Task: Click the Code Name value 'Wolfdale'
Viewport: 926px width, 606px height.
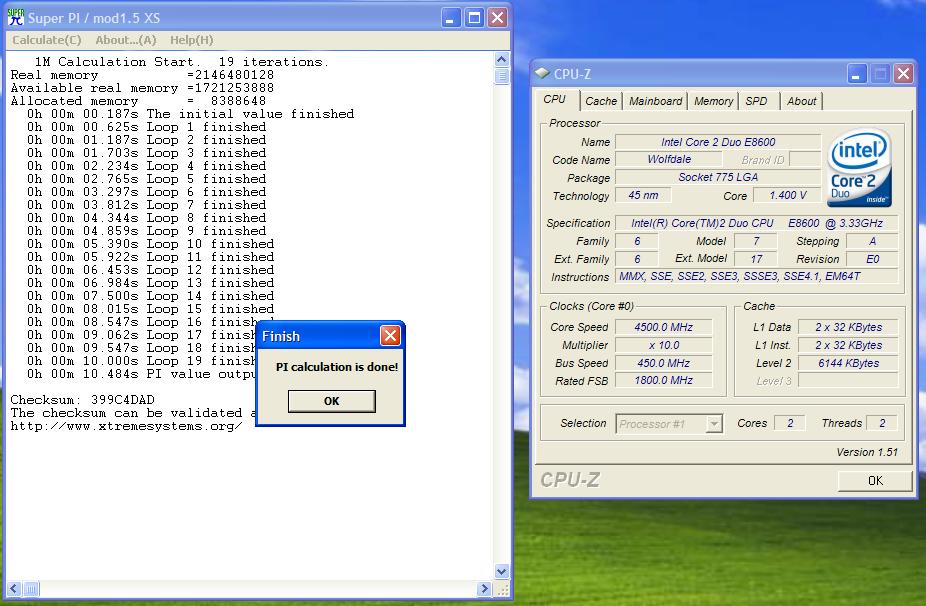Action: coord(669,159)
